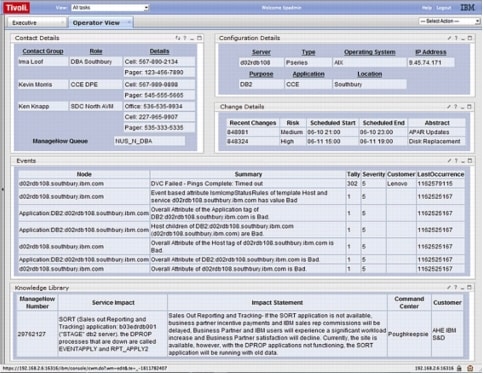This screenshot has width=484, height=374.
Task: Click the Tivoli logo
Action: tap(17, 8)
